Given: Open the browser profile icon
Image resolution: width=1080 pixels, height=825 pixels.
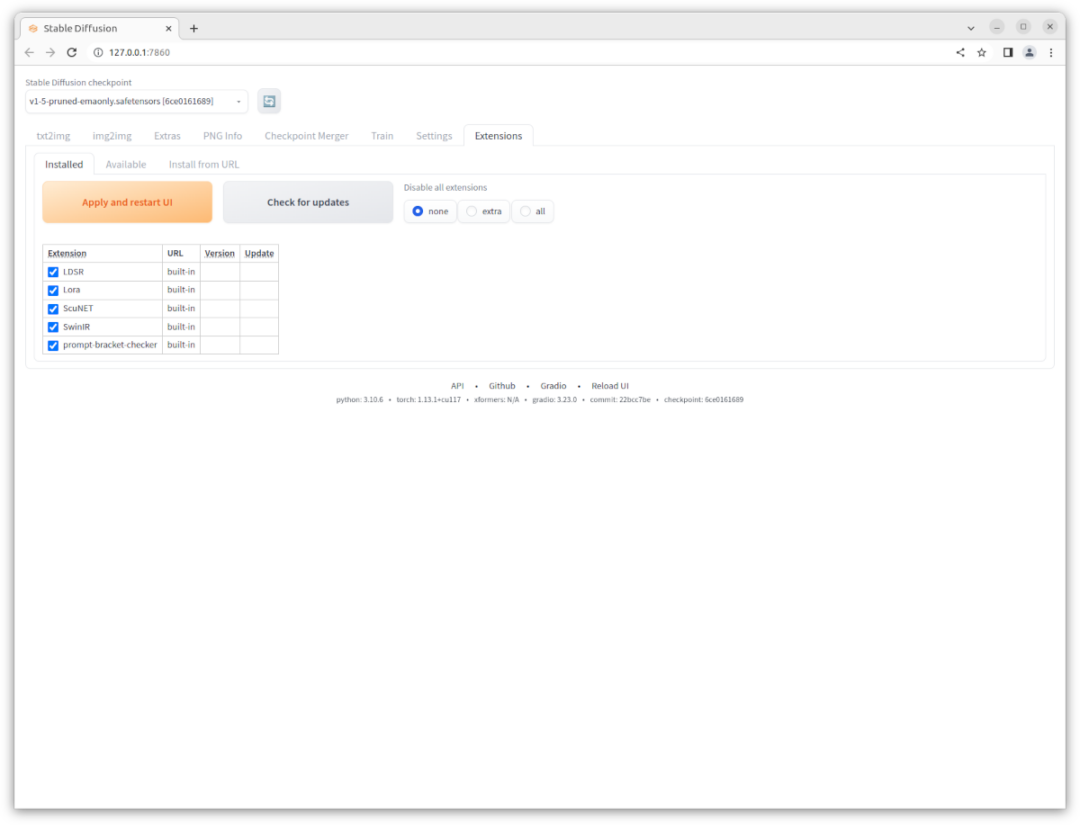Looking at the screenshot, I should [x=1029, y=52].
